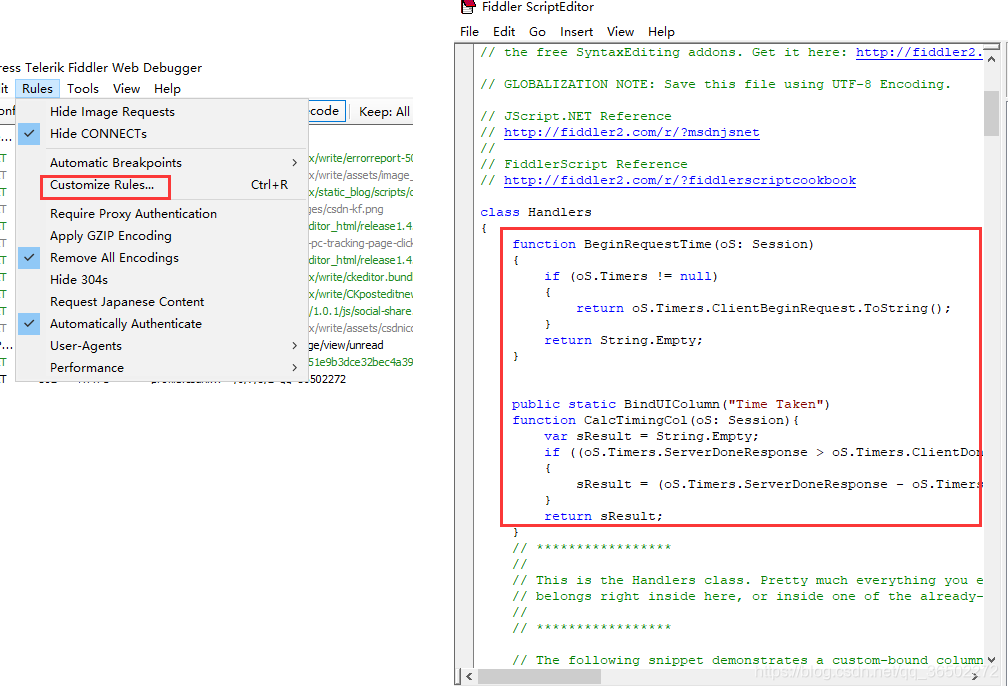Click 'This is the Handlers class' comment
The image size is (1008, 690).
(x=747, y=581)
